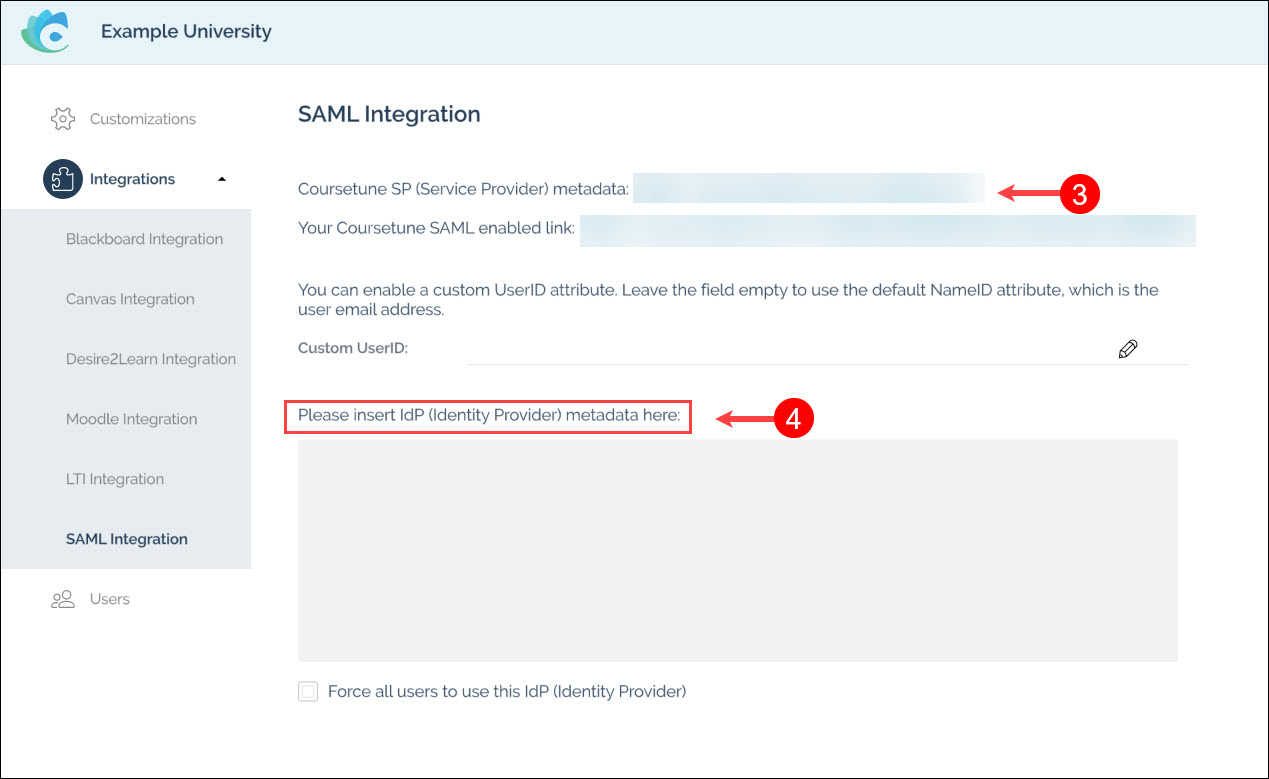Switch to LTI Integration
The width and height of the screenshot is (1269, 779).
tap(115, 479)
